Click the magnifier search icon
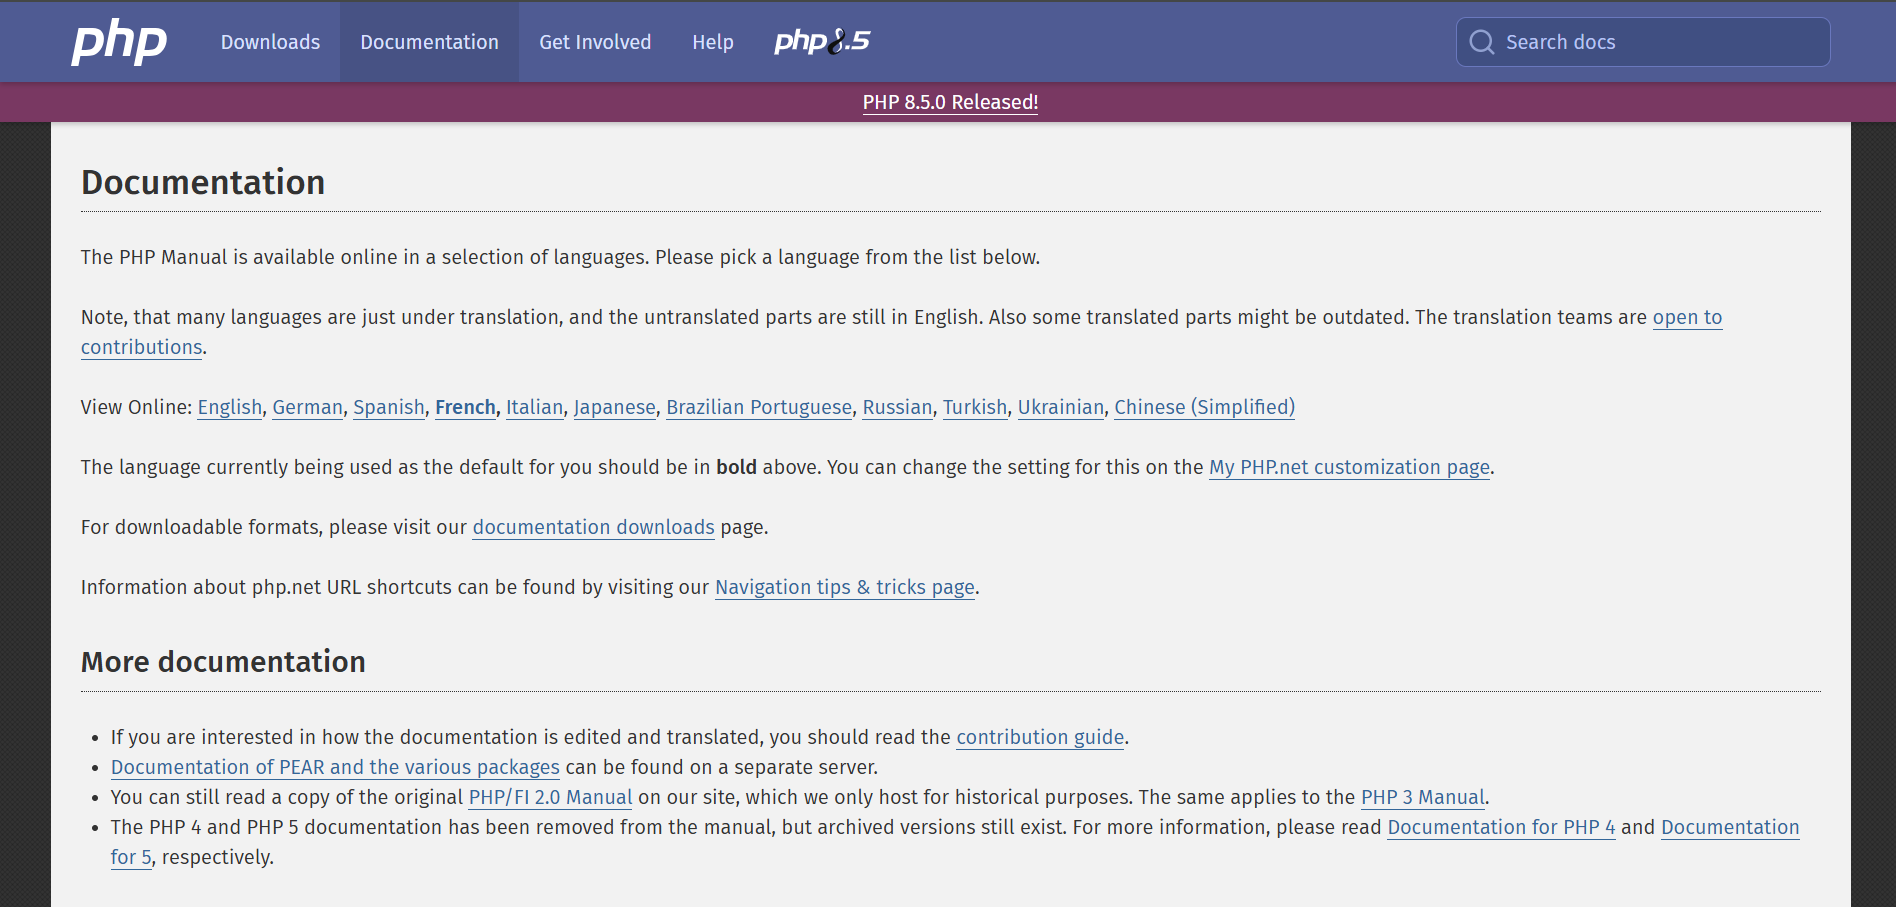The height and width of the screenshot is (907, 1896). 1481,42
